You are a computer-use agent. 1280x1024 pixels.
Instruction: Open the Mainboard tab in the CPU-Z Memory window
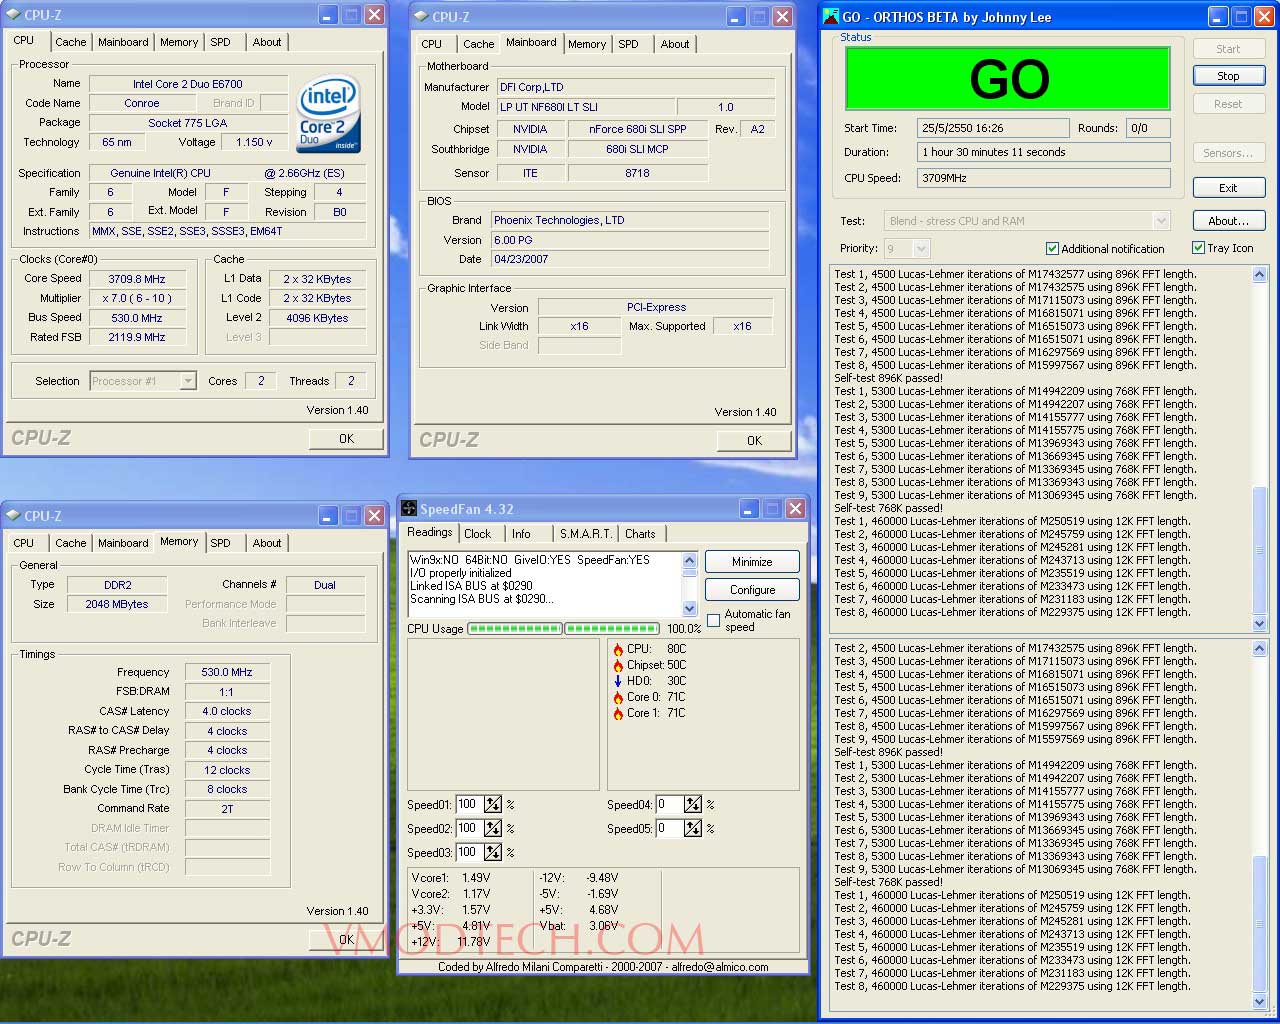pyautogui.click(x=123, y=543)
